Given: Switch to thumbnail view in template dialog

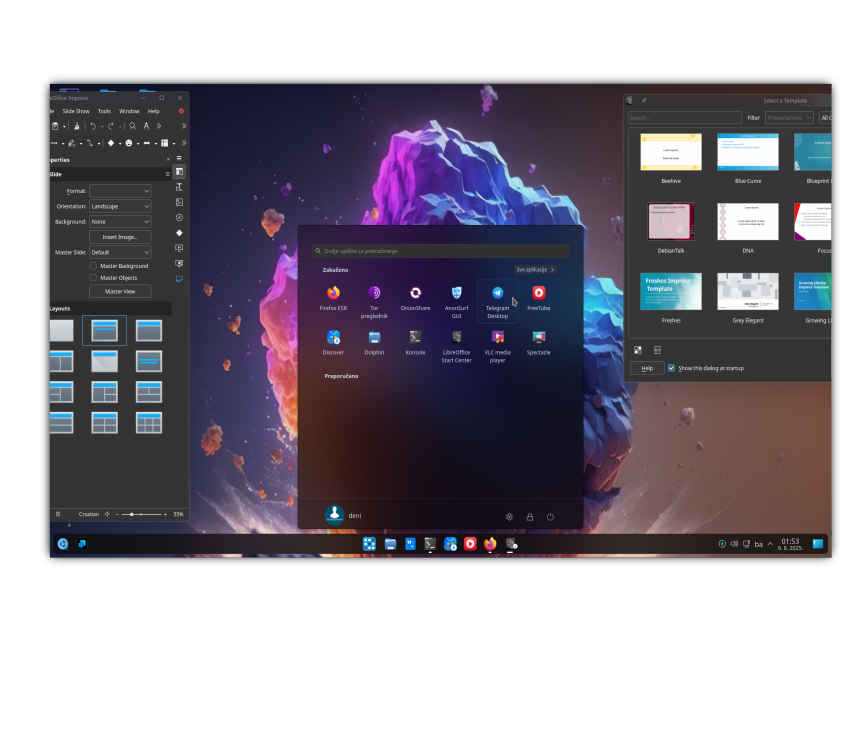Looking at the screenshot, I should click(638, 350).
